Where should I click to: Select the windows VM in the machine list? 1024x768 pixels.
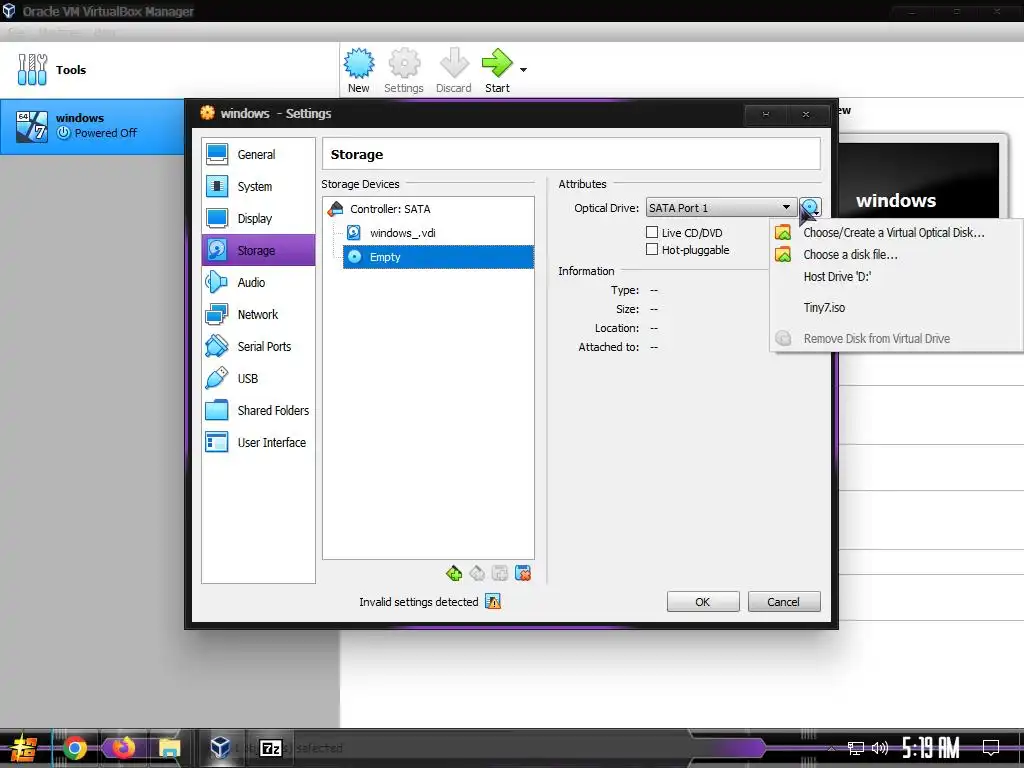pyautogui.click(x=92, y=126)
